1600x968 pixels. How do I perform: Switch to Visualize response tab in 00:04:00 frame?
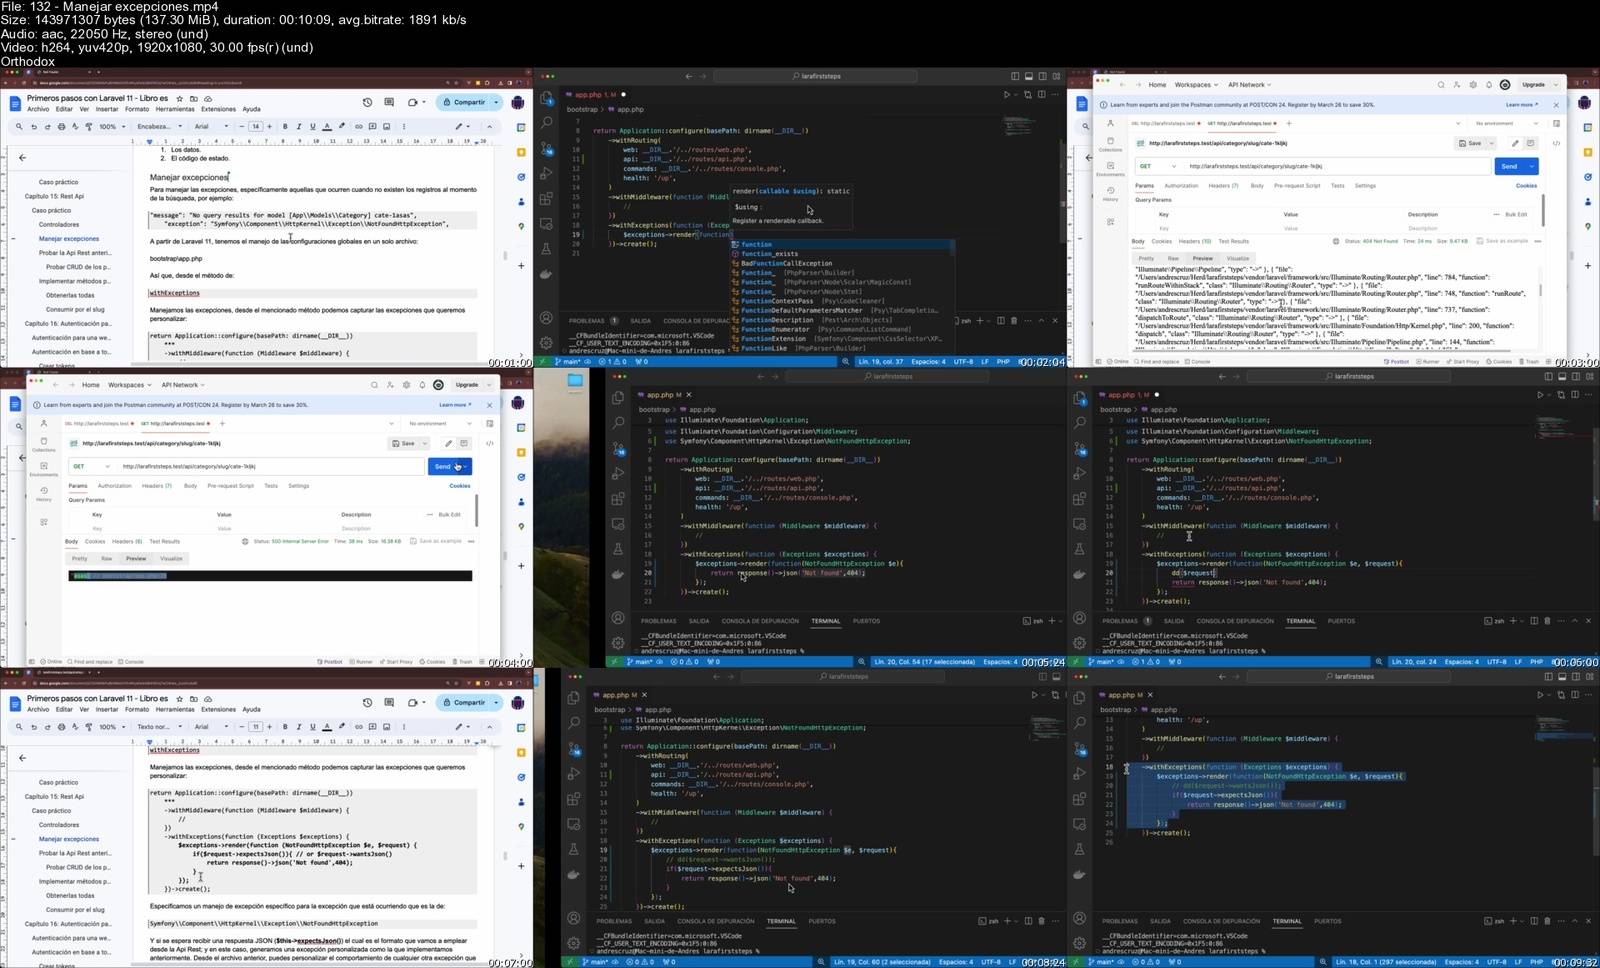pos(171,558)
